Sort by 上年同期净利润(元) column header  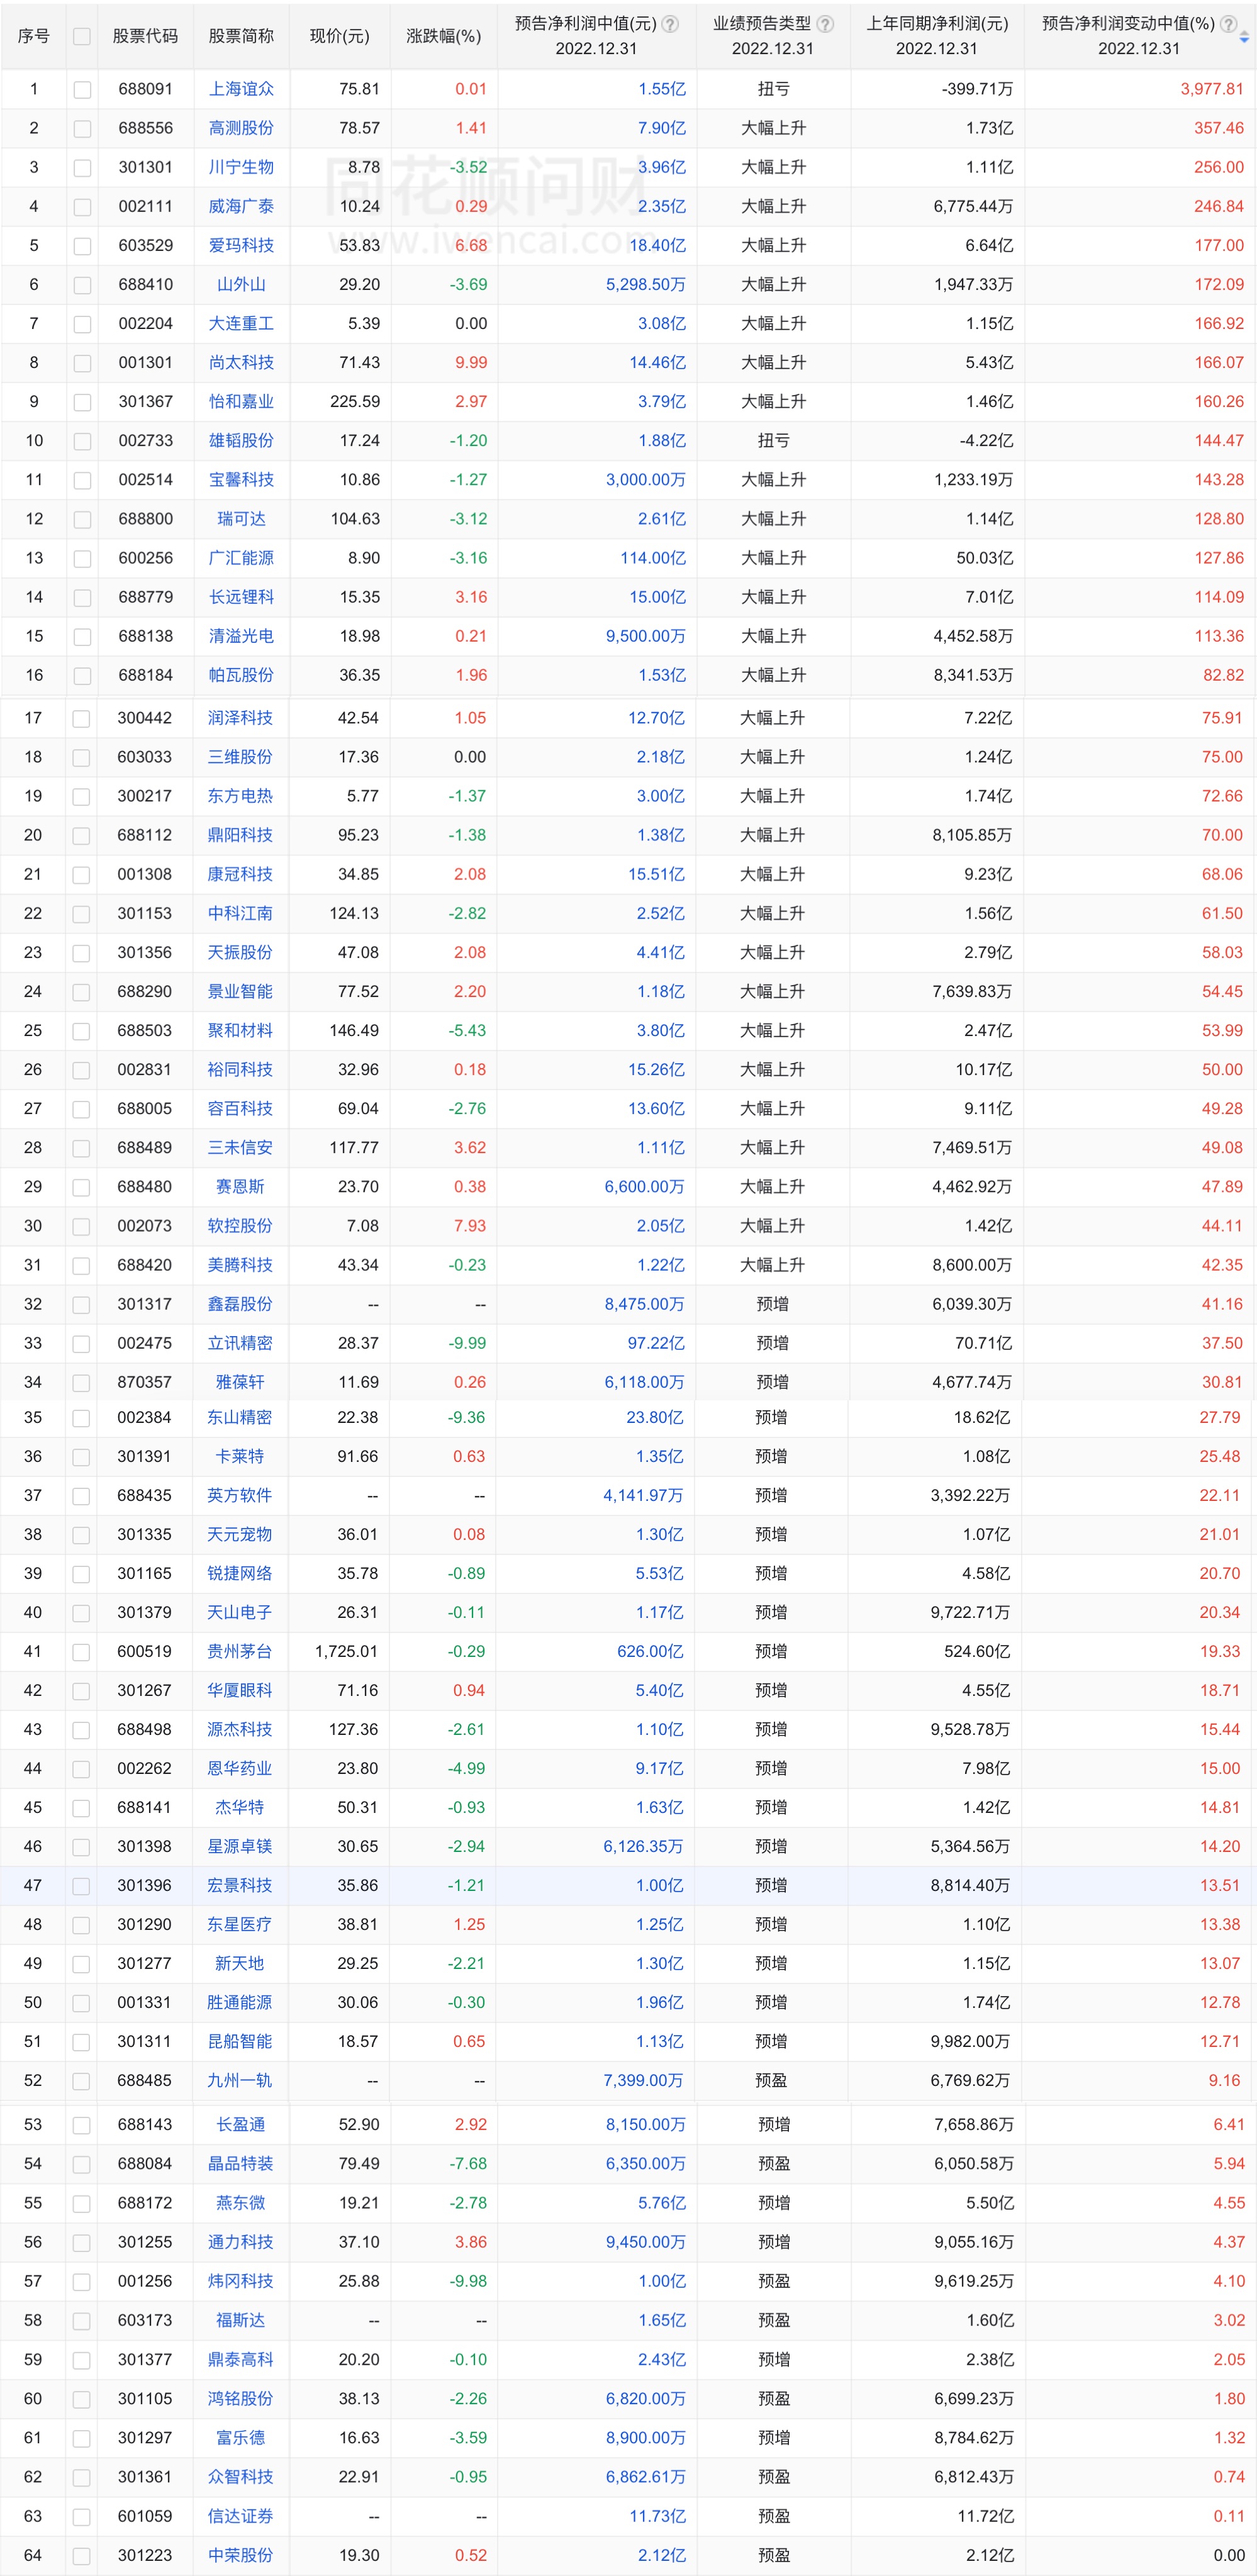(937, 24)
